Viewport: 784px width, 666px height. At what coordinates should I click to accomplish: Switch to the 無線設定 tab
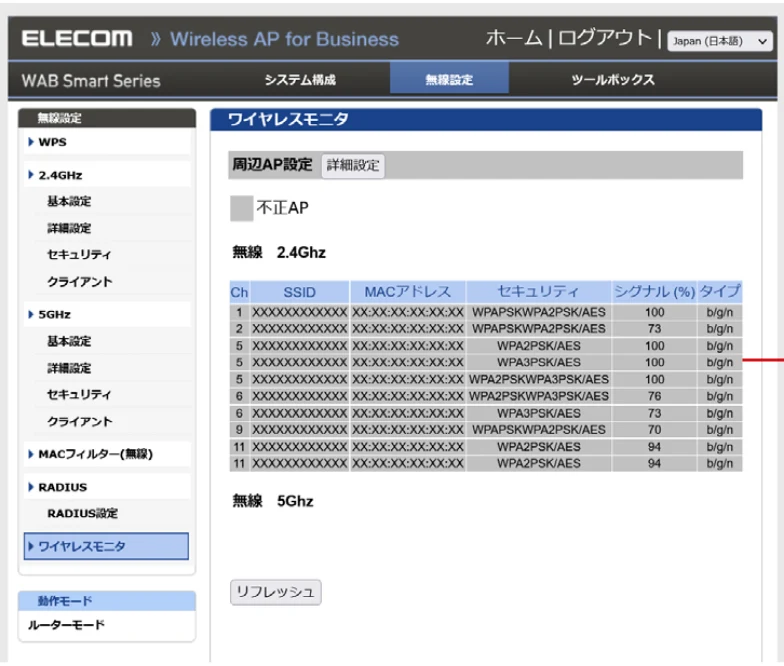449,78
